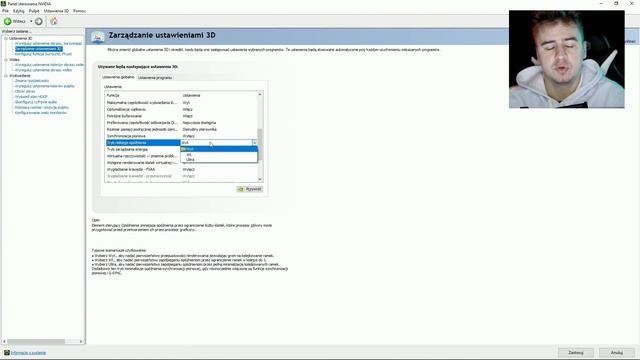Select the pre-rendered virtual reality frames row
Image resolution: width=640 pixels, height=360 pixels.
point(143,162)
